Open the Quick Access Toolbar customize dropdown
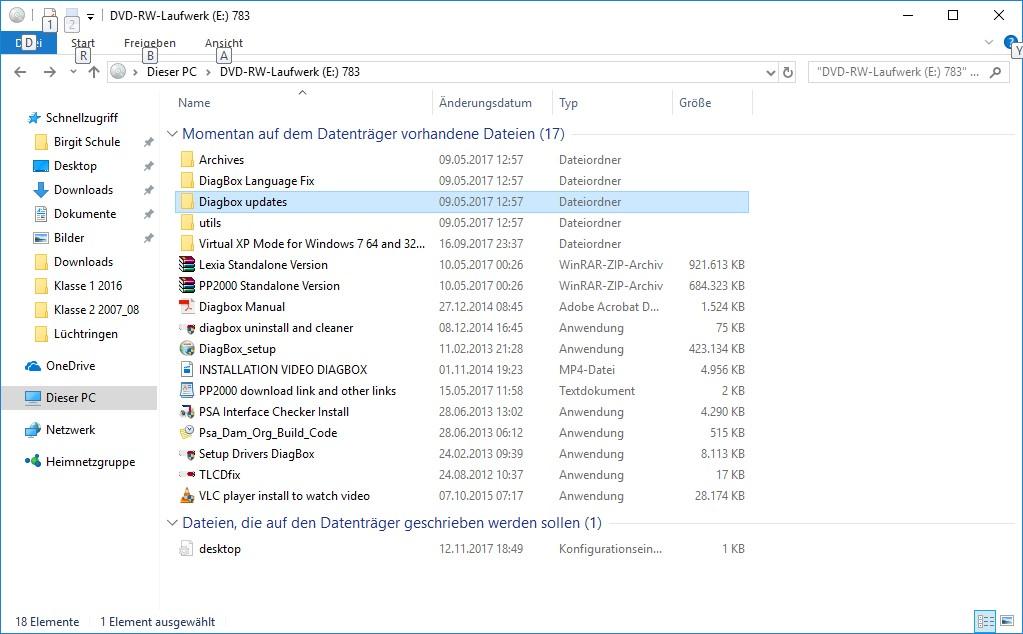 [x=91, y=16]
